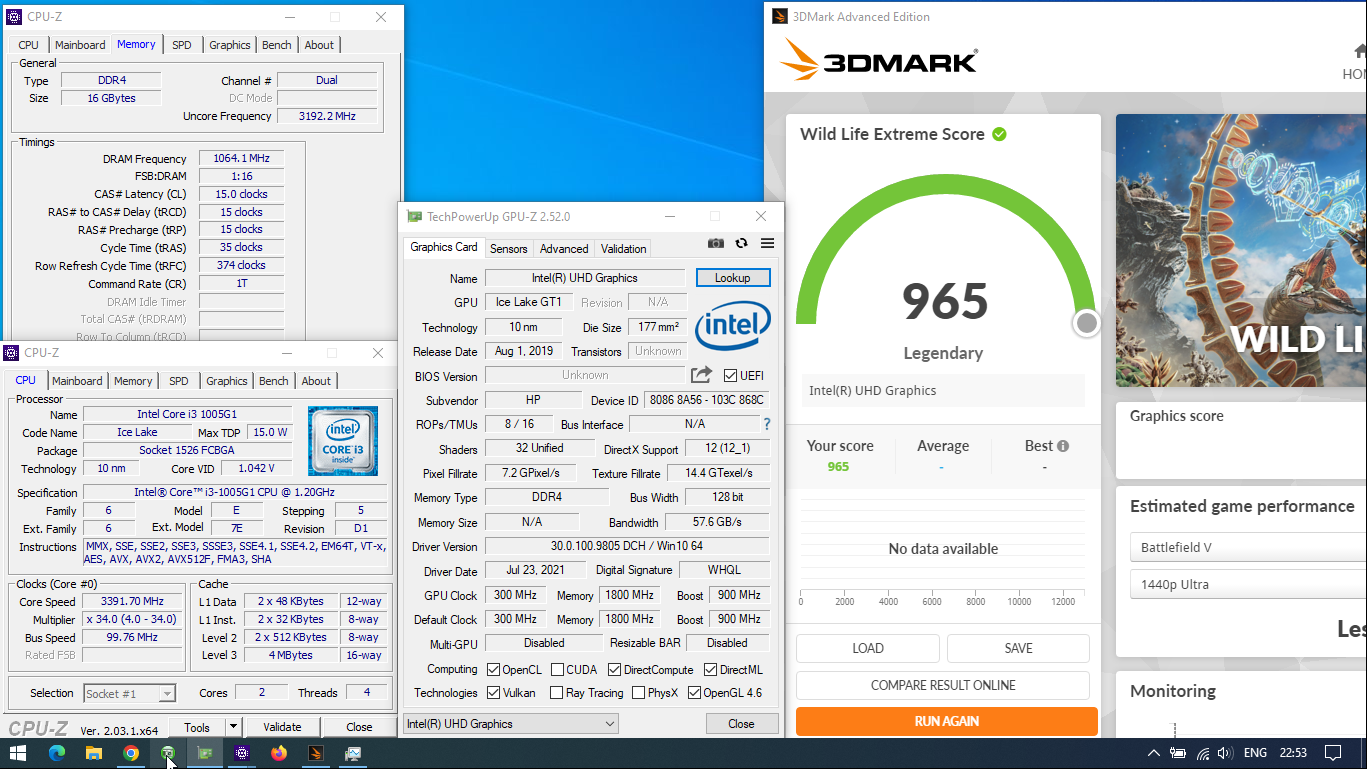The height and width of the screenshot is (769, 1367).
Task: Open the SPD tab in the Memory CPU-Z window
Action: 182,45
